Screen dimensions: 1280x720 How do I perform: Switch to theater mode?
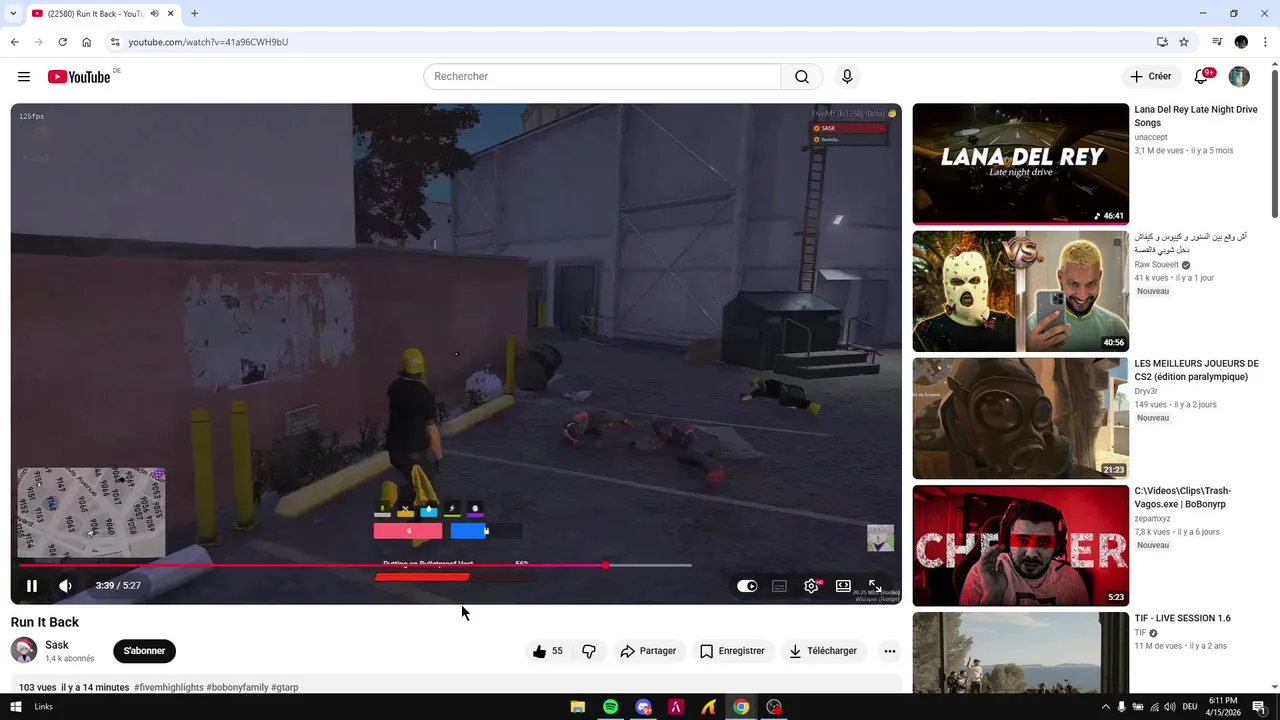(843, 586)
